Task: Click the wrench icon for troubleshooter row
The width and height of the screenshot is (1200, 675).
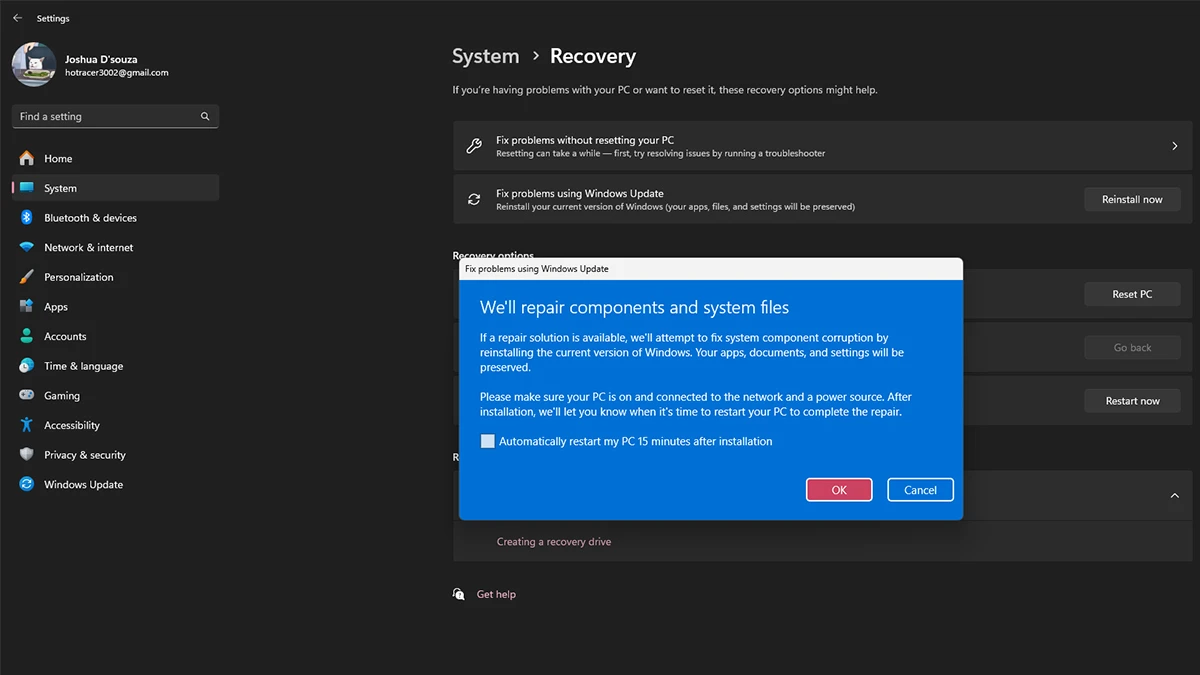Action: (x=474, y=146)
